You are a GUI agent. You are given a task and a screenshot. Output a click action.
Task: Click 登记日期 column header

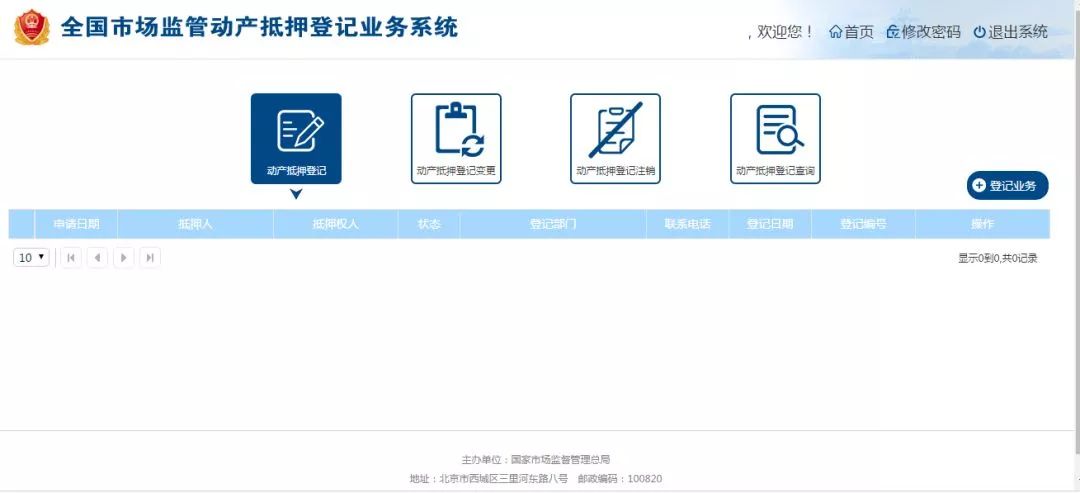(x=770, y=224)
